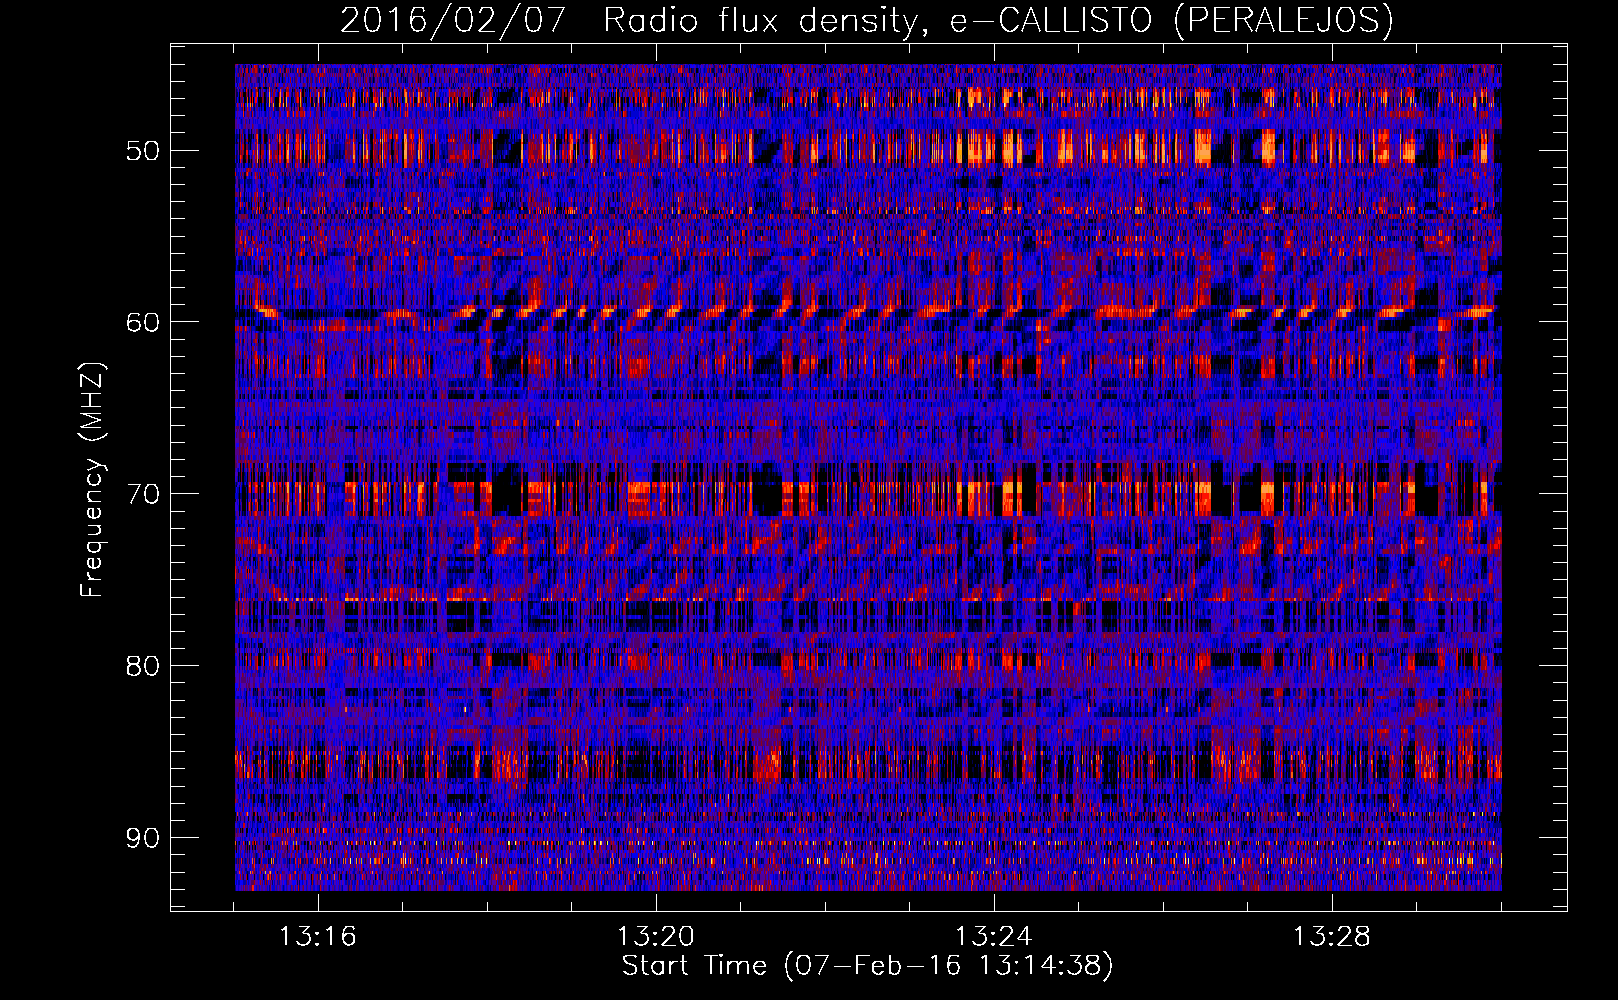Click the time tick label "13:20"

[x=655, y=937]
